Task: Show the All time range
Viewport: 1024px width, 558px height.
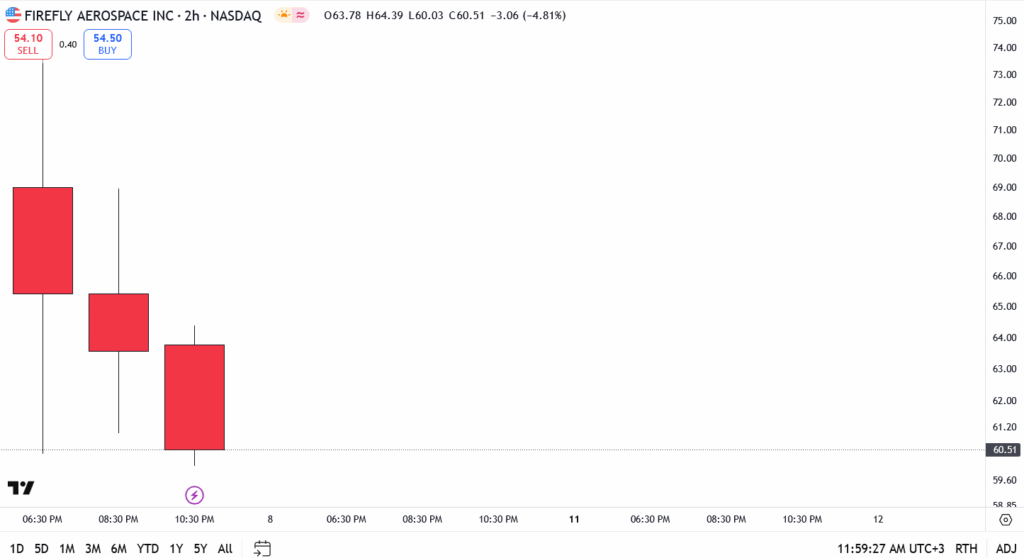Action: tap(225, 548)
